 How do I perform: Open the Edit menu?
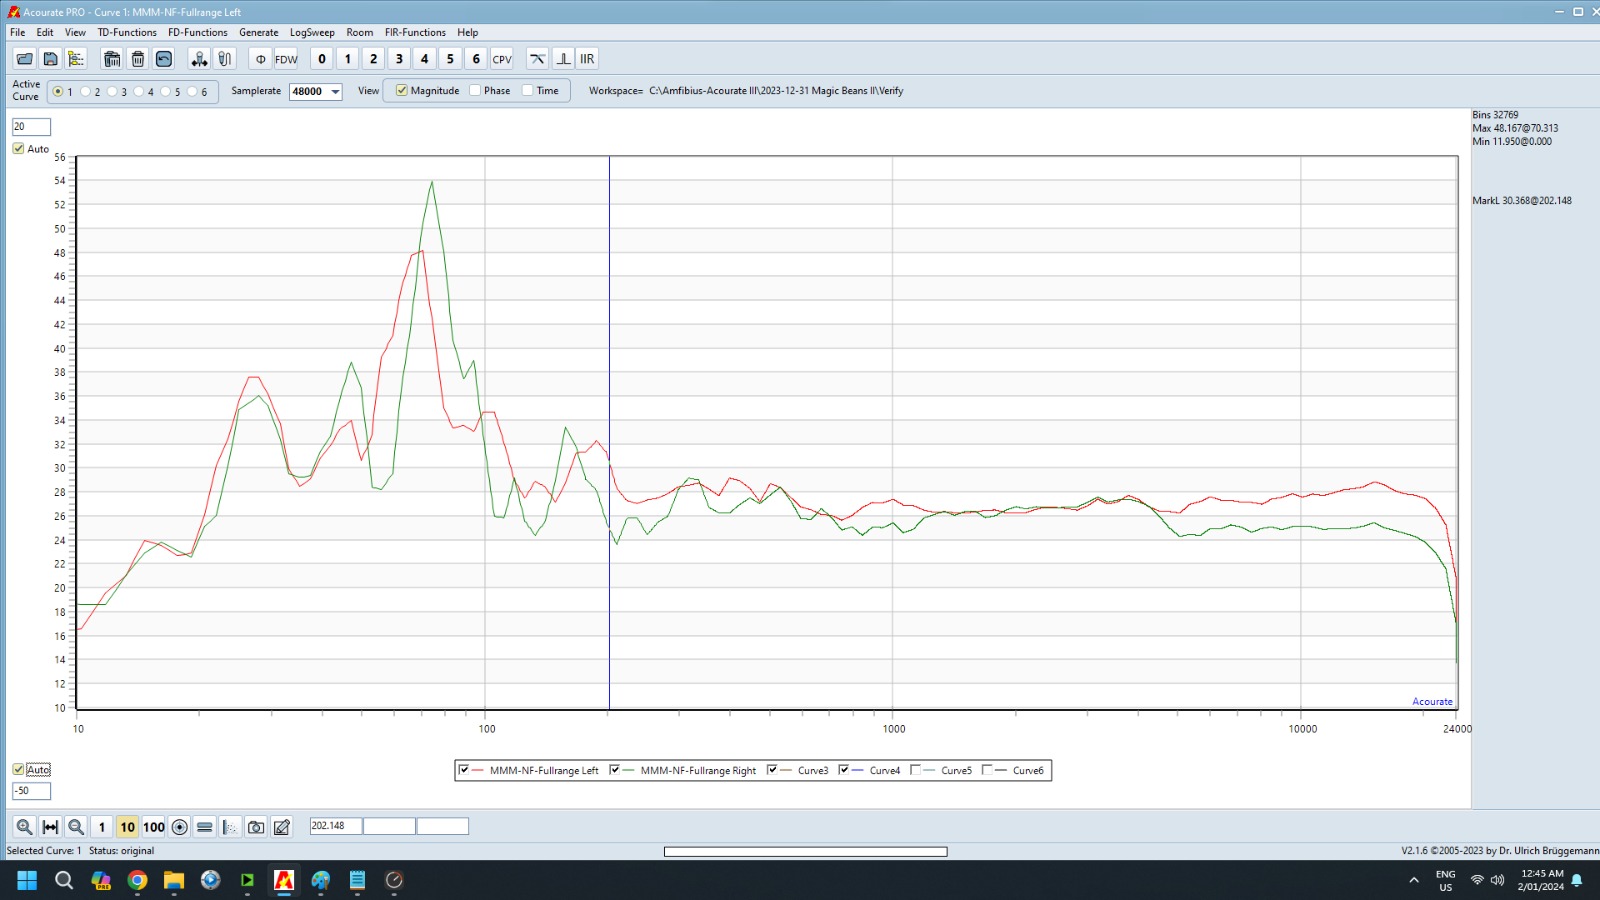point(45,32)
